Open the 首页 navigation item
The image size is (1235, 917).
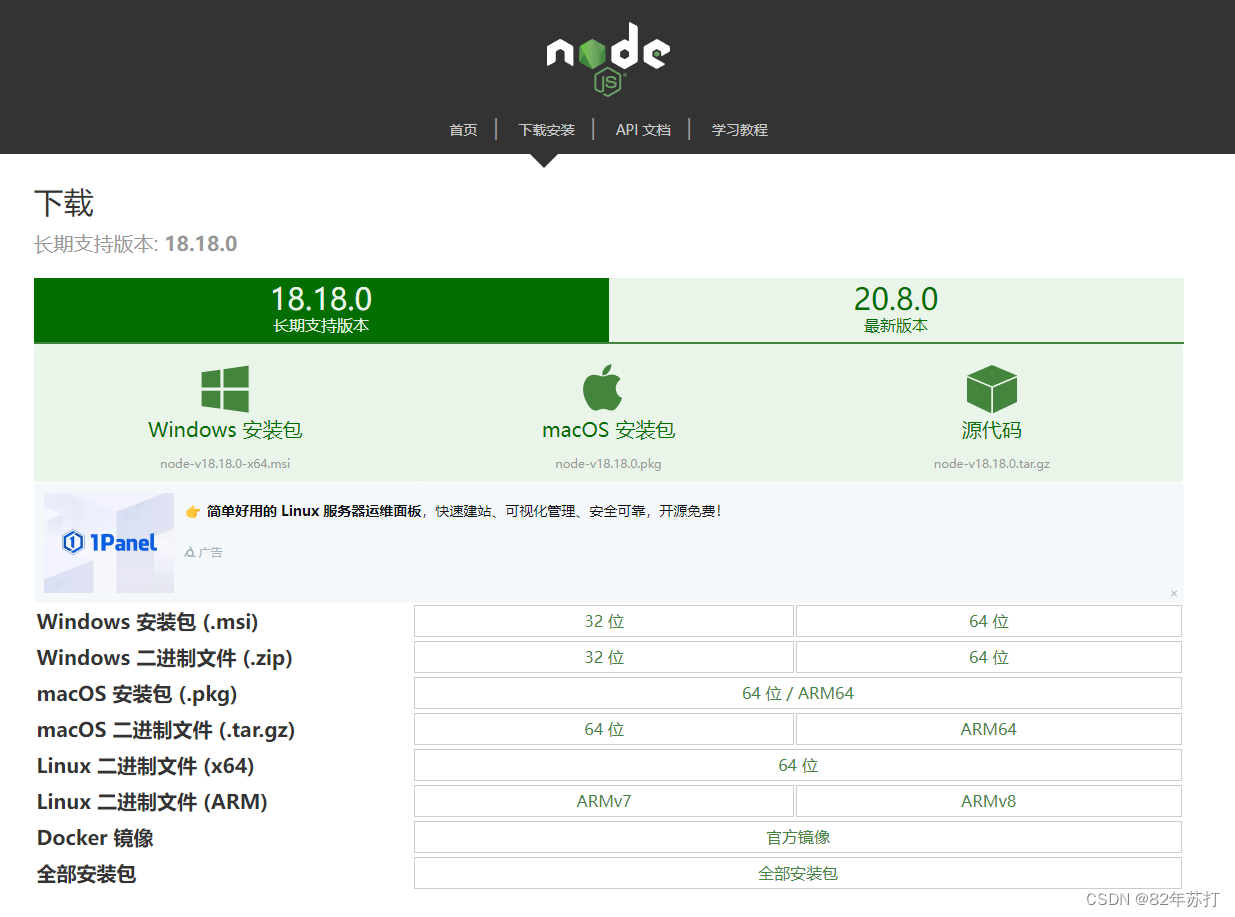[463, 130]
